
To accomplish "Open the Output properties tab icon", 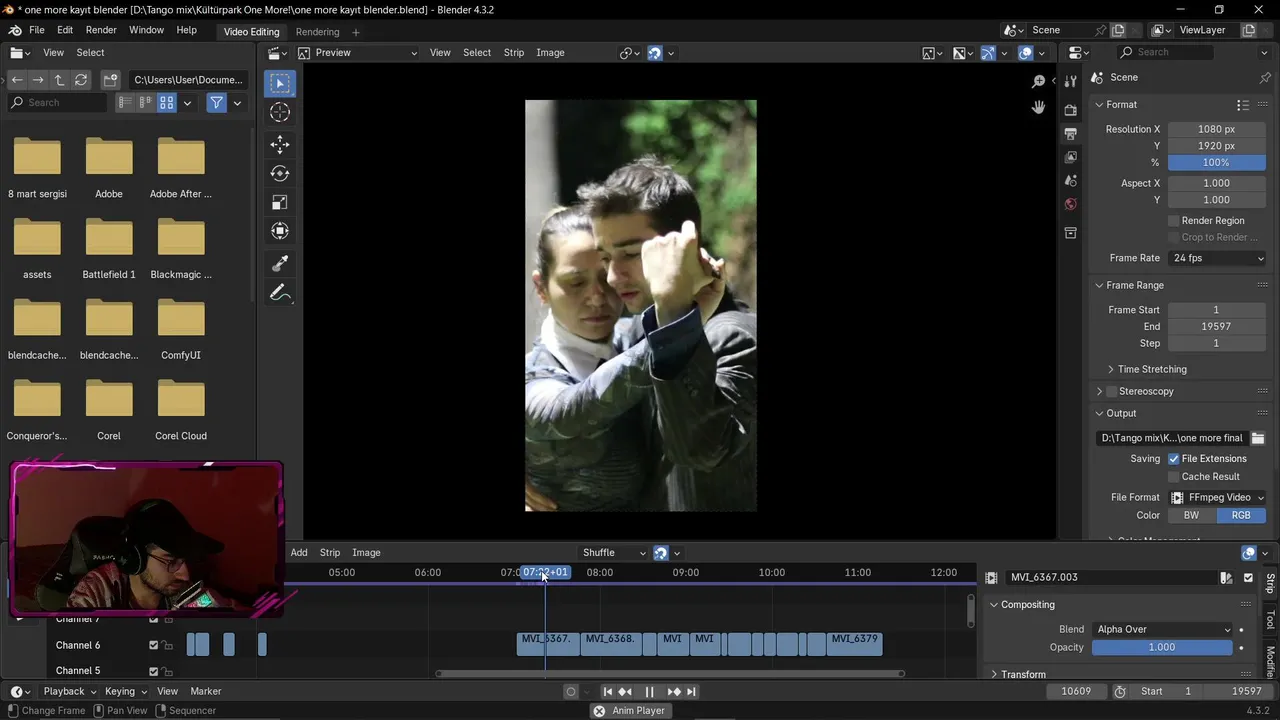I will [x=1070, y=133].
